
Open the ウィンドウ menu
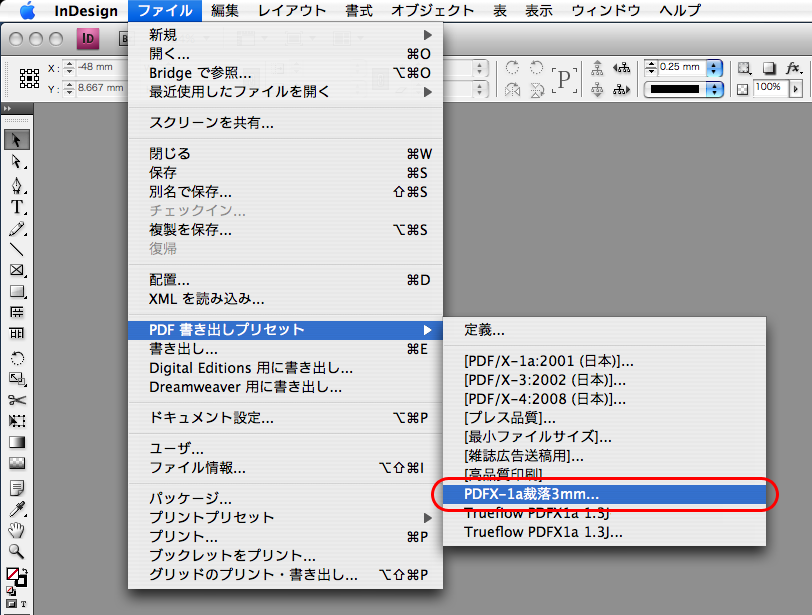pos(606,10)
